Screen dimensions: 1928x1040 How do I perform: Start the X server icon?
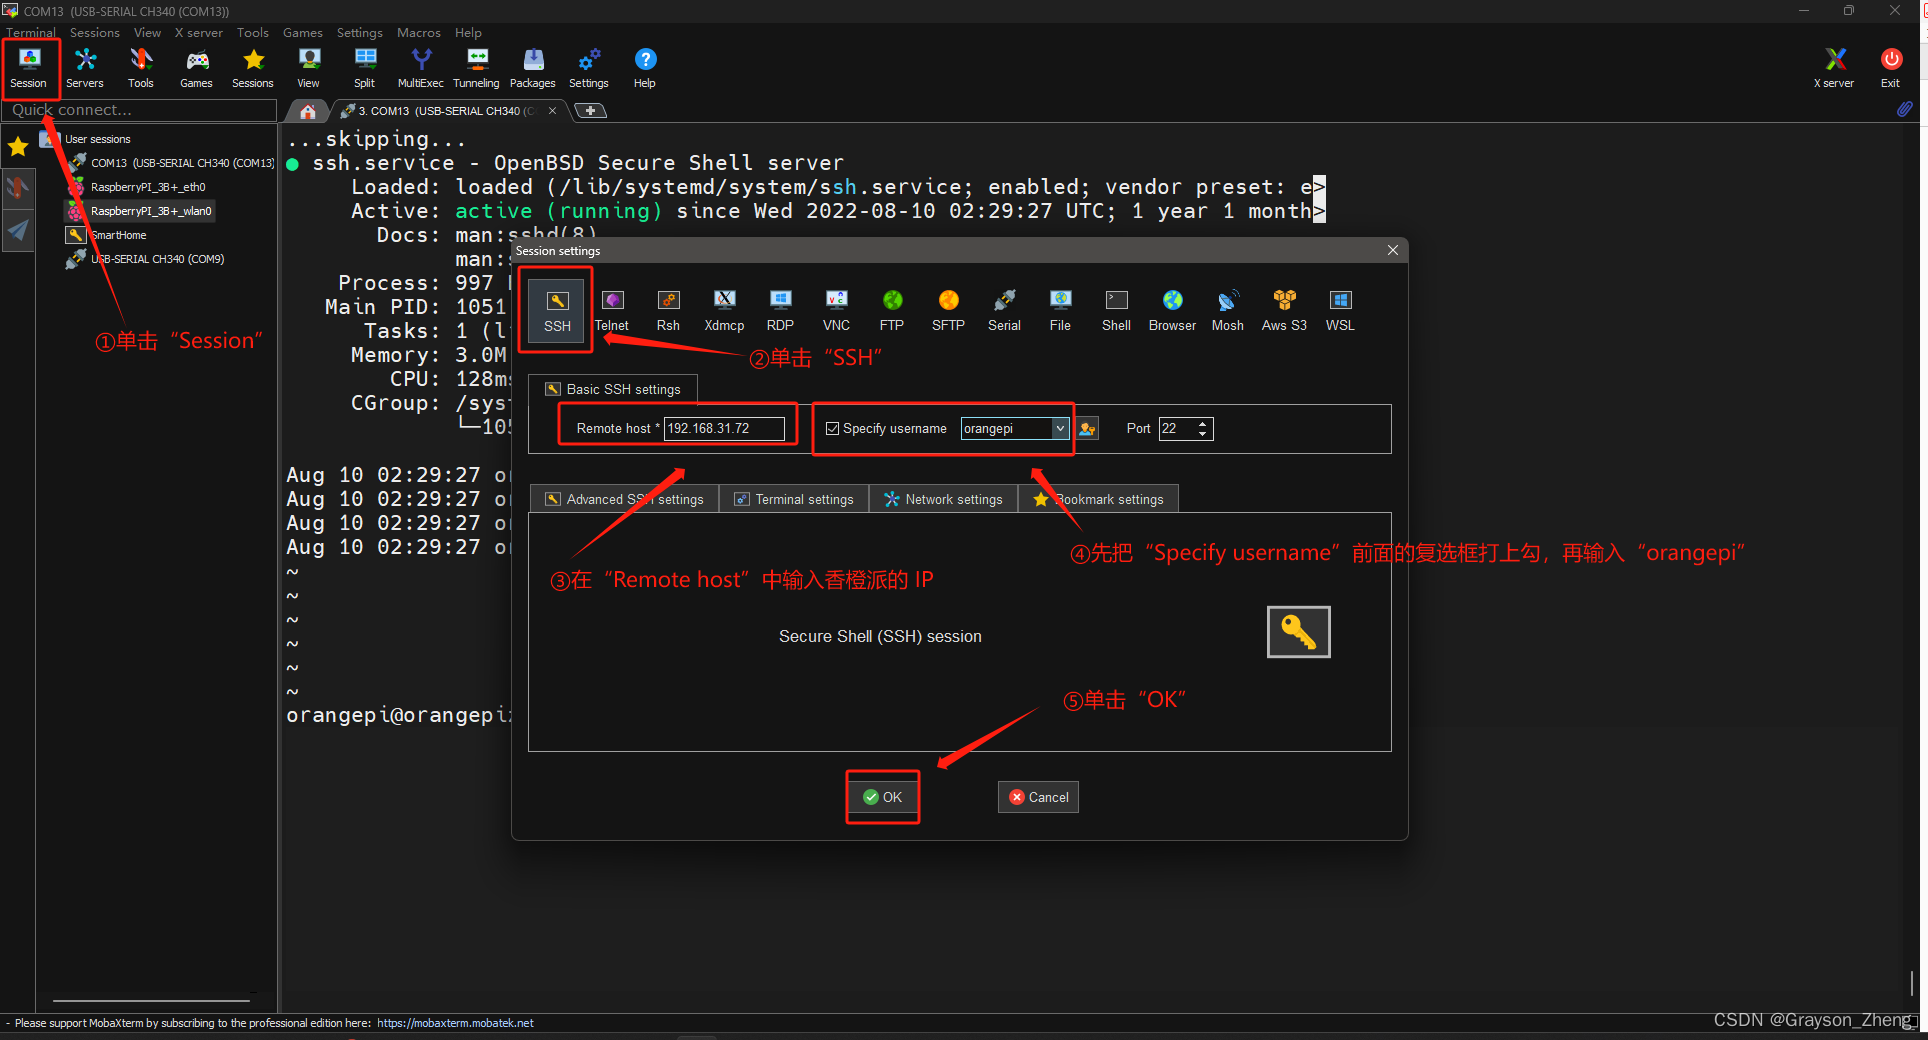pos(1834,68)
